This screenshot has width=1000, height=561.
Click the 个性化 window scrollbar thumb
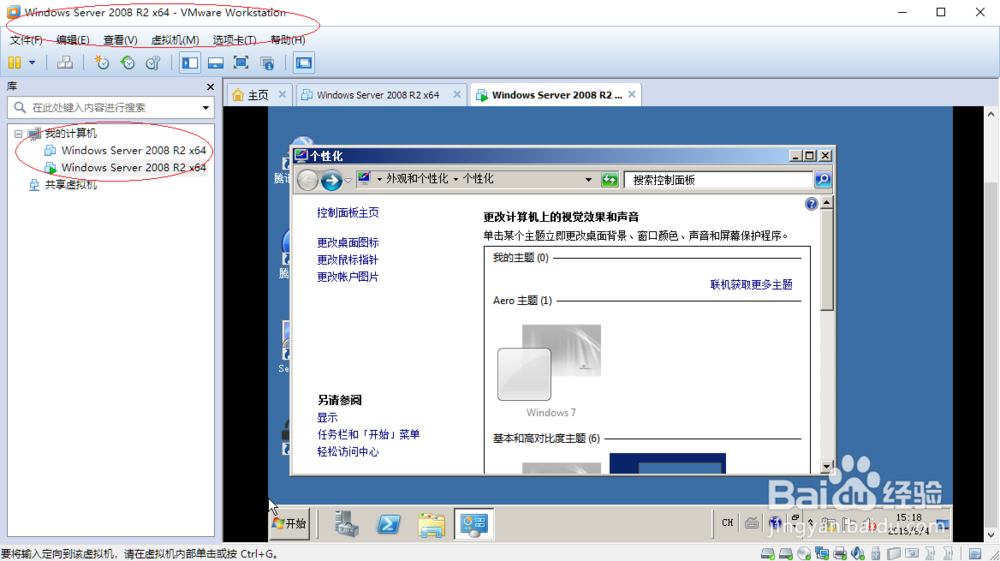point(827,260)
